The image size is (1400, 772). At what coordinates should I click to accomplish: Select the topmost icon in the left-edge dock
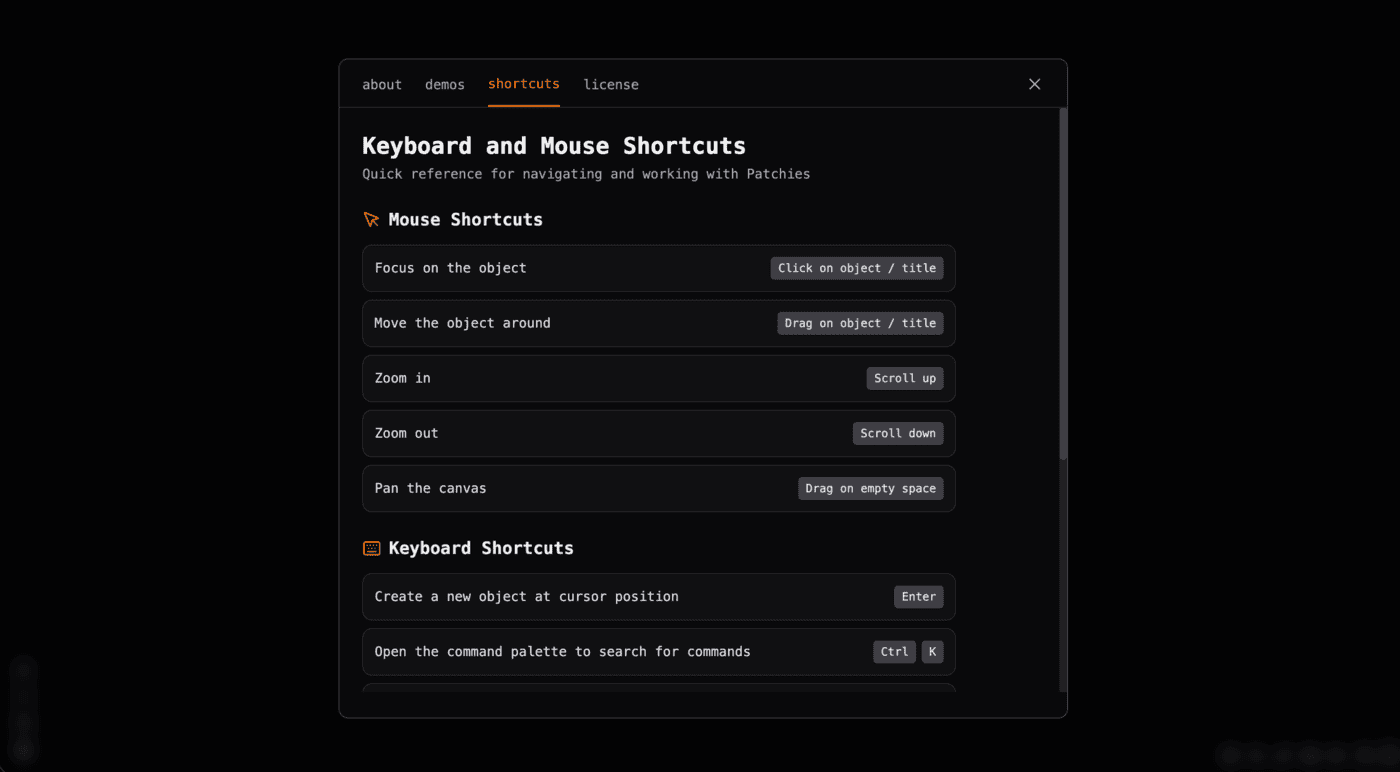coord(23,669)
